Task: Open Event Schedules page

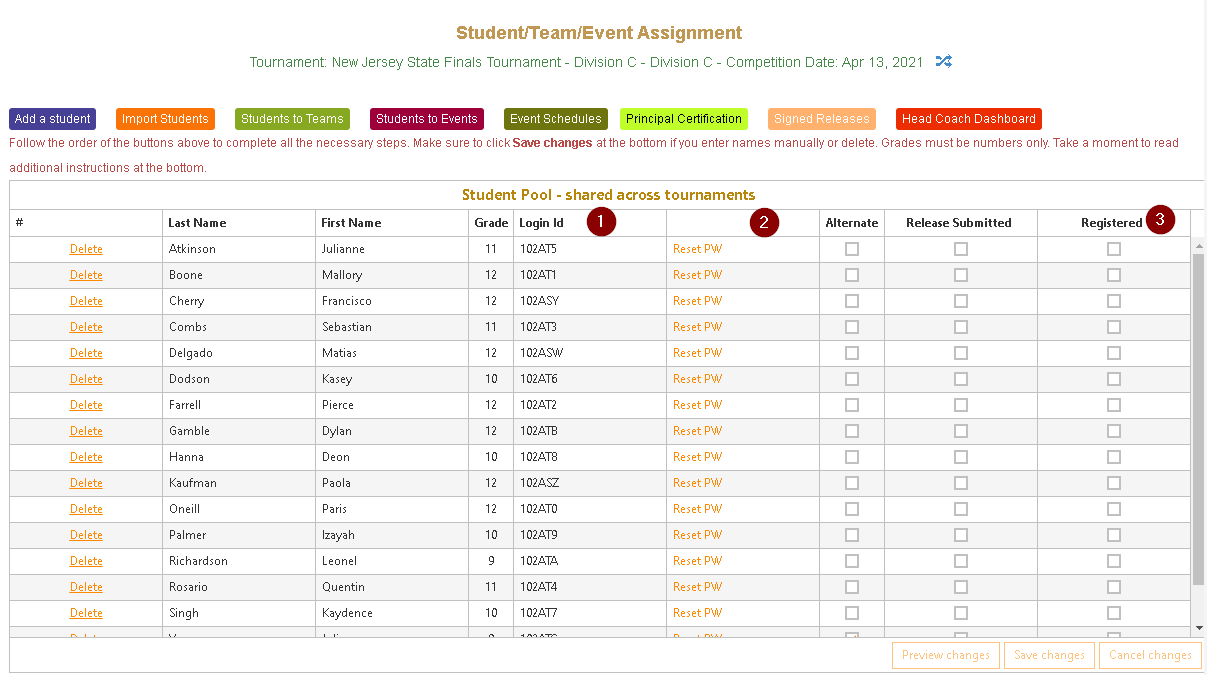Action: pos(555,119)
